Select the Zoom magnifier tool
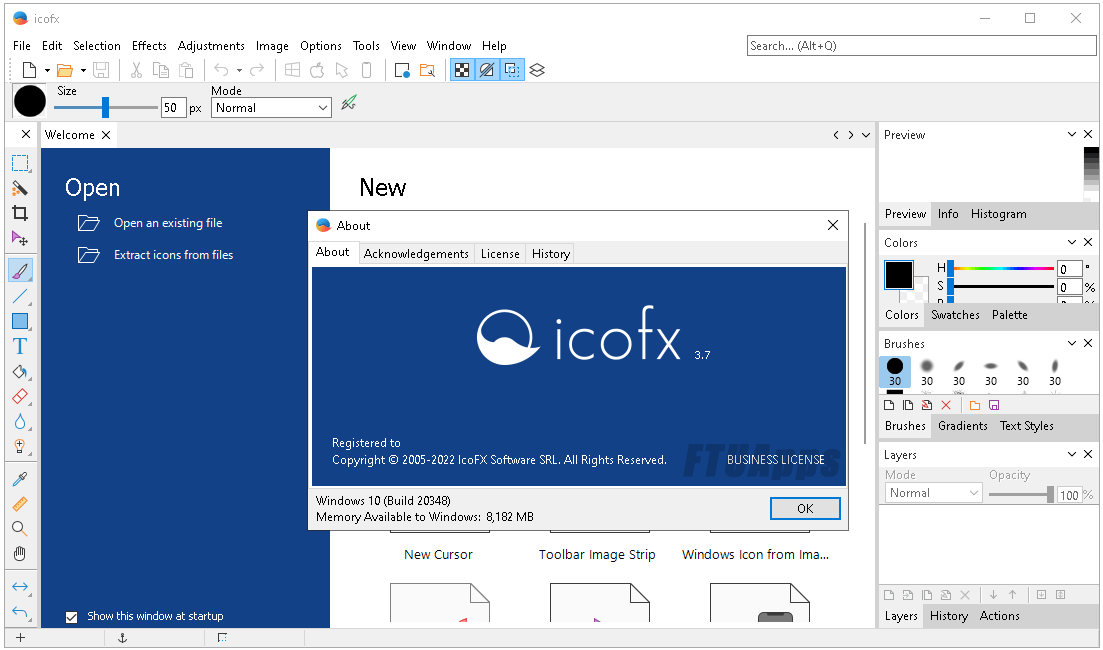This screenshot has height=650, width=1103. 20,528
